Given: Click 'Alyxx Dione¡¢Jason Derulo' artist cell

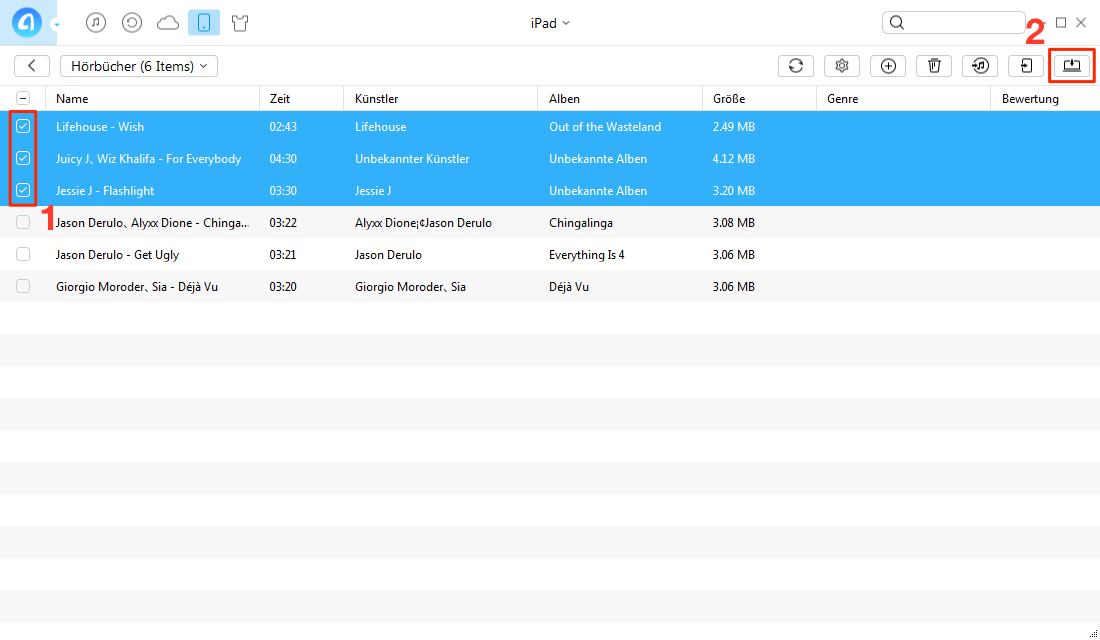Looking at the screenshot, I should click(x=423, y=222).
